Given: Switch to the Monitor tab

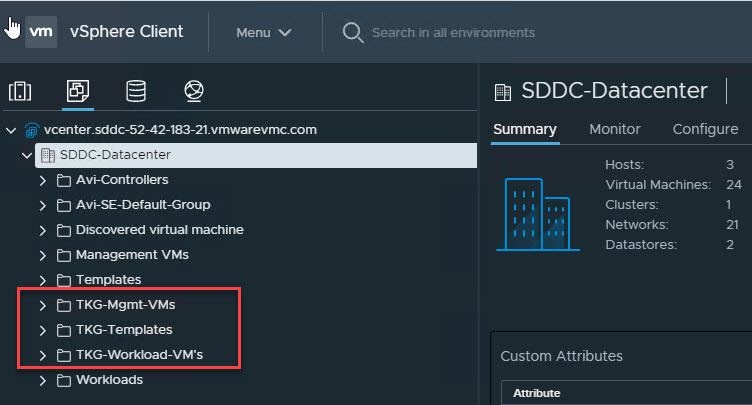Looking at the screenshot, I should click(x=614, y=129).
